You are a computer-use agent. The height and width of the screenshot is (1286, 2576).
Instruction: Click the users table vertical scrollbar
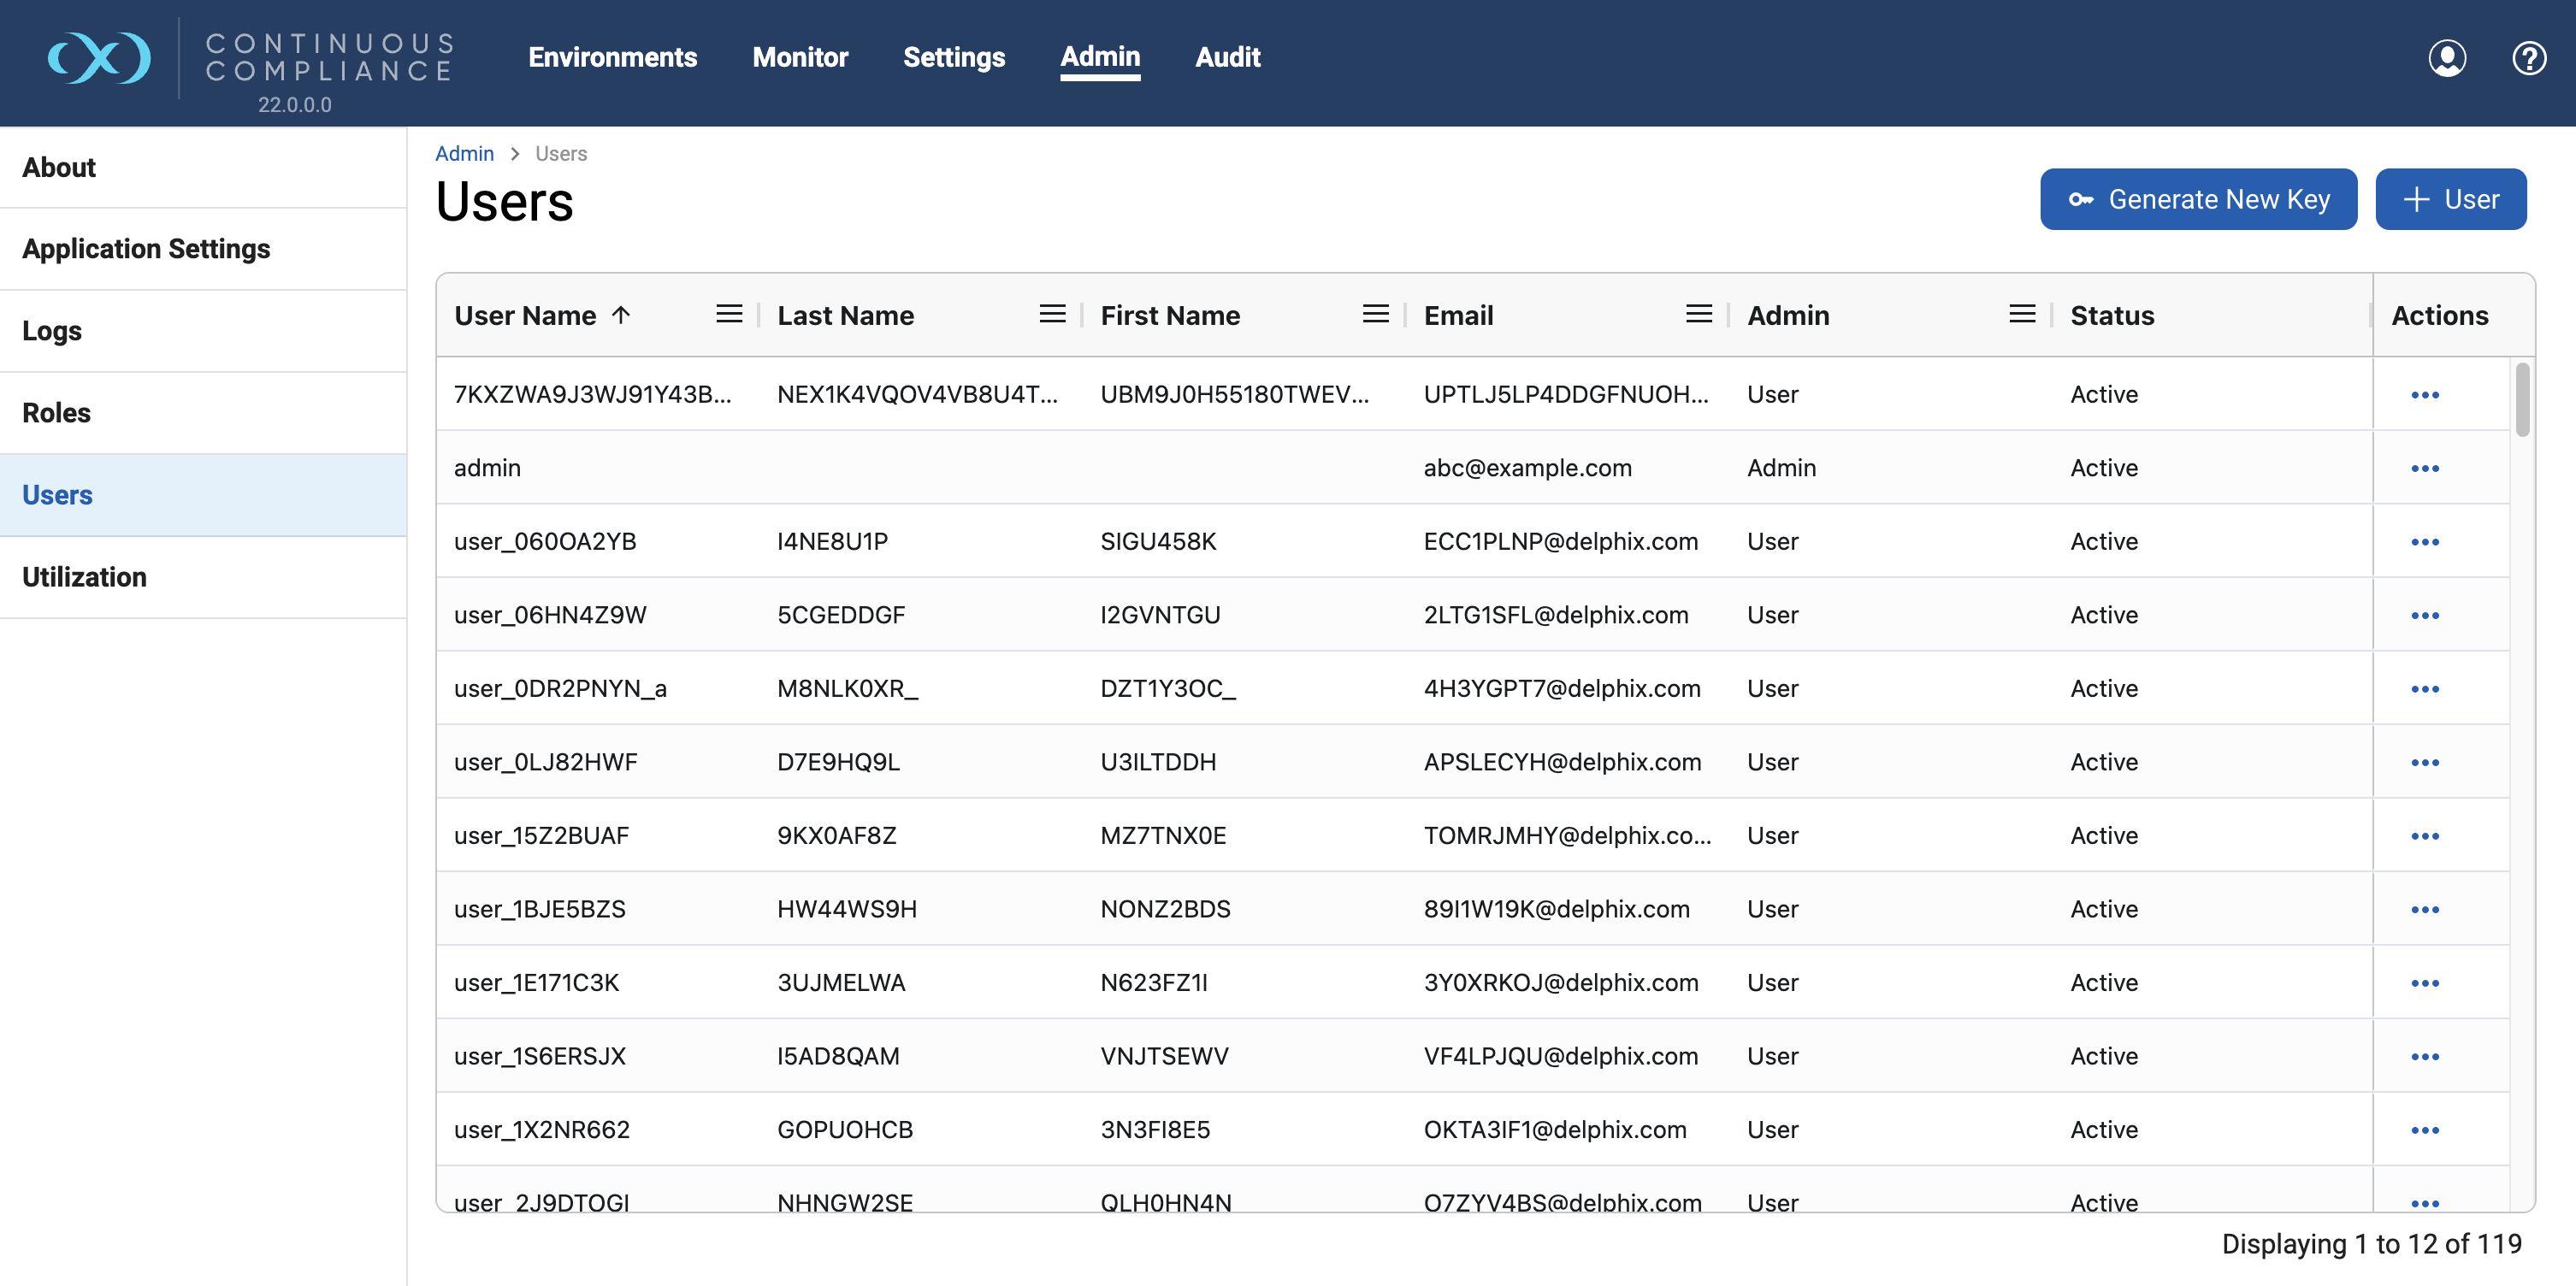click(x=2522, y=400)
